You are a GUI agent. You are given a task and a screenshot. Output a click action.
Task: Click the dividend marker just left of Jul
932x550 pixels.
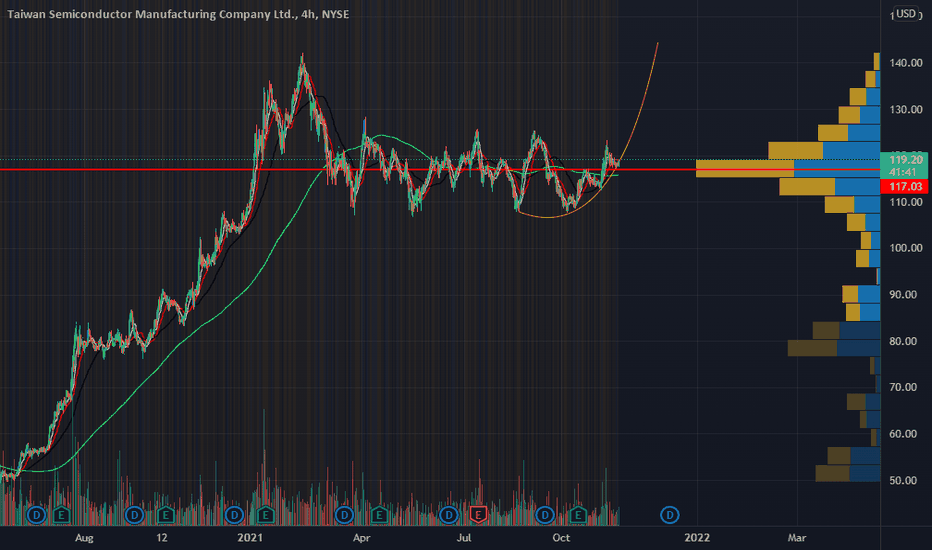[x=449, y=515]
